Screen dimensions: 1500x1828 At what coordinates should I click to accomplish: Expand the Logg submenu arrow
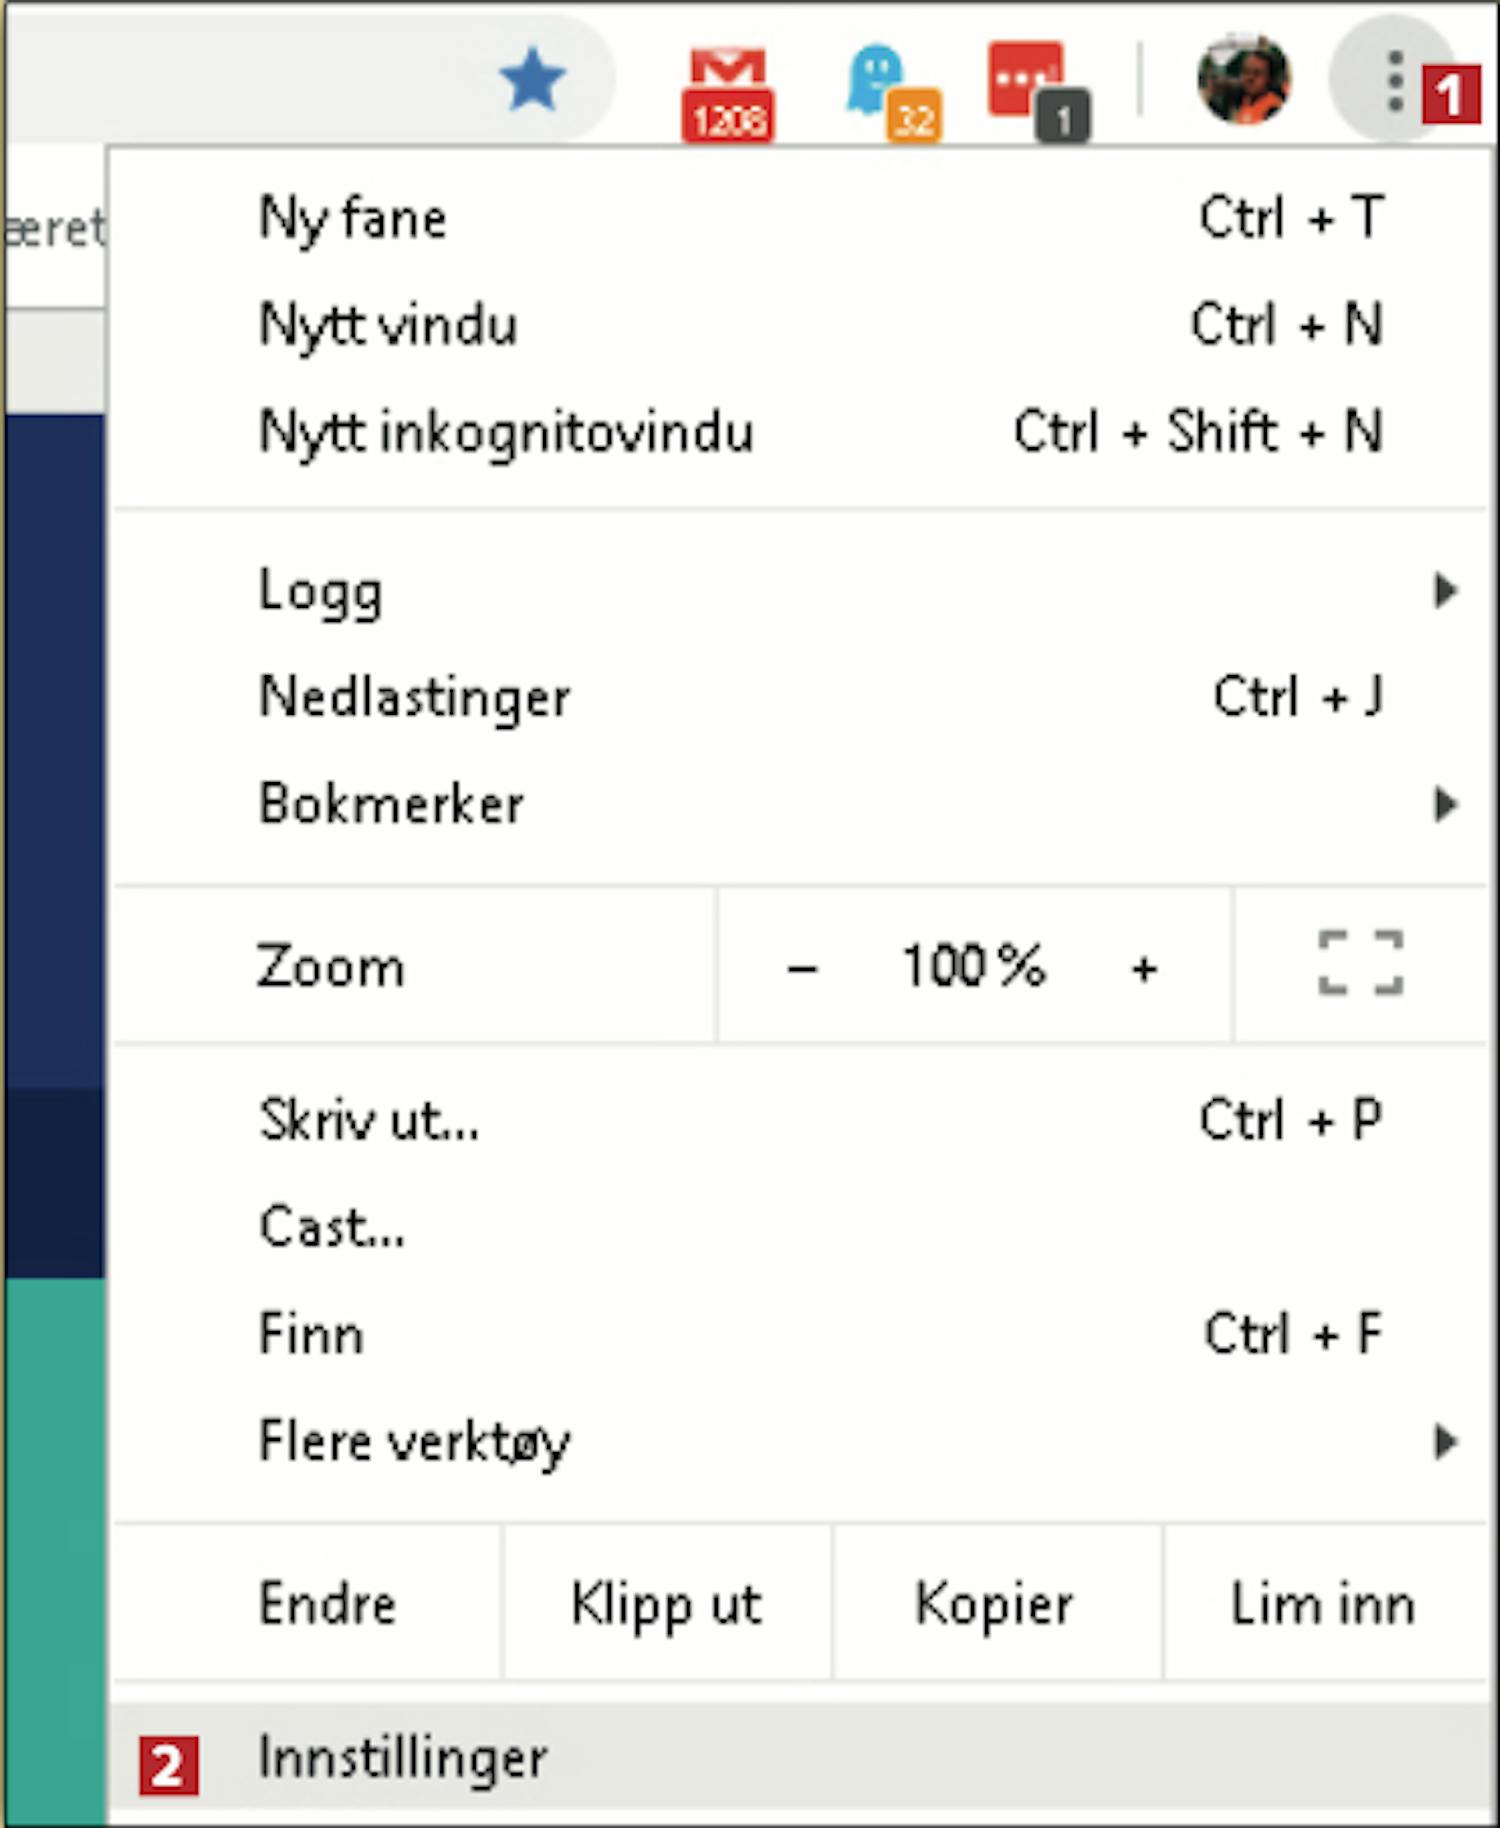1444,590
